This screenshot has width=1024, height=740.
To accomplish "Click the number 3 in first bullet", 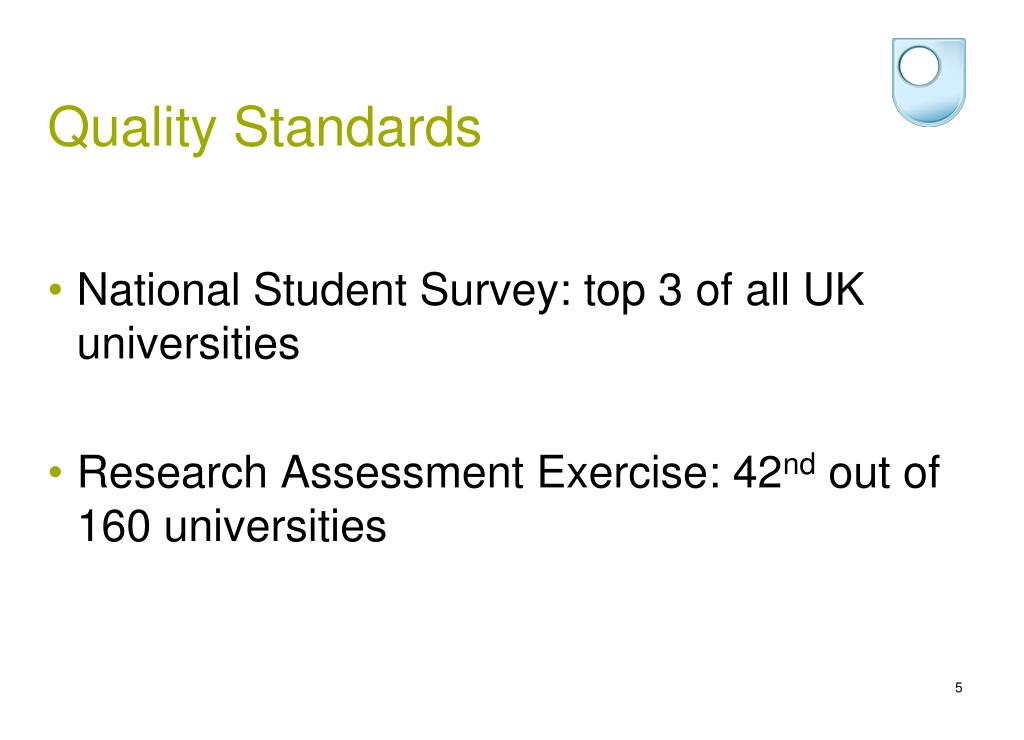I will tap(669, 289).
